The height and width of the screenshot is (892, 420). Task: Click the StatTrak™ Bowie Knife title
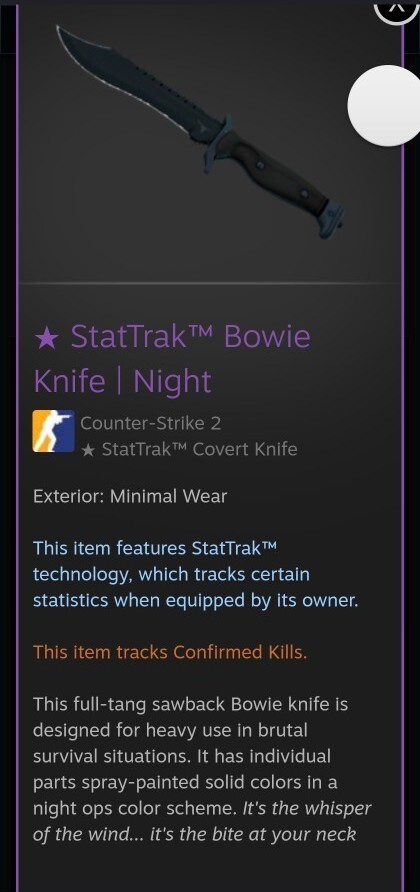[191, 336]
